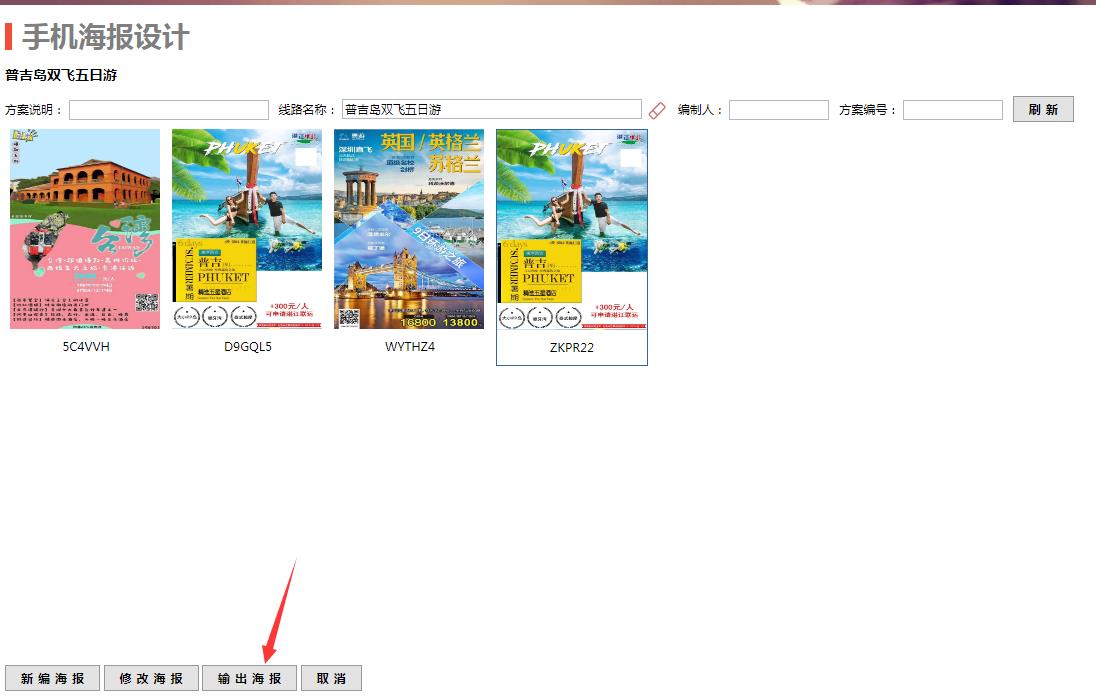Choose the D9GQL5 Phuket poster thumbnail

[247, 229]
